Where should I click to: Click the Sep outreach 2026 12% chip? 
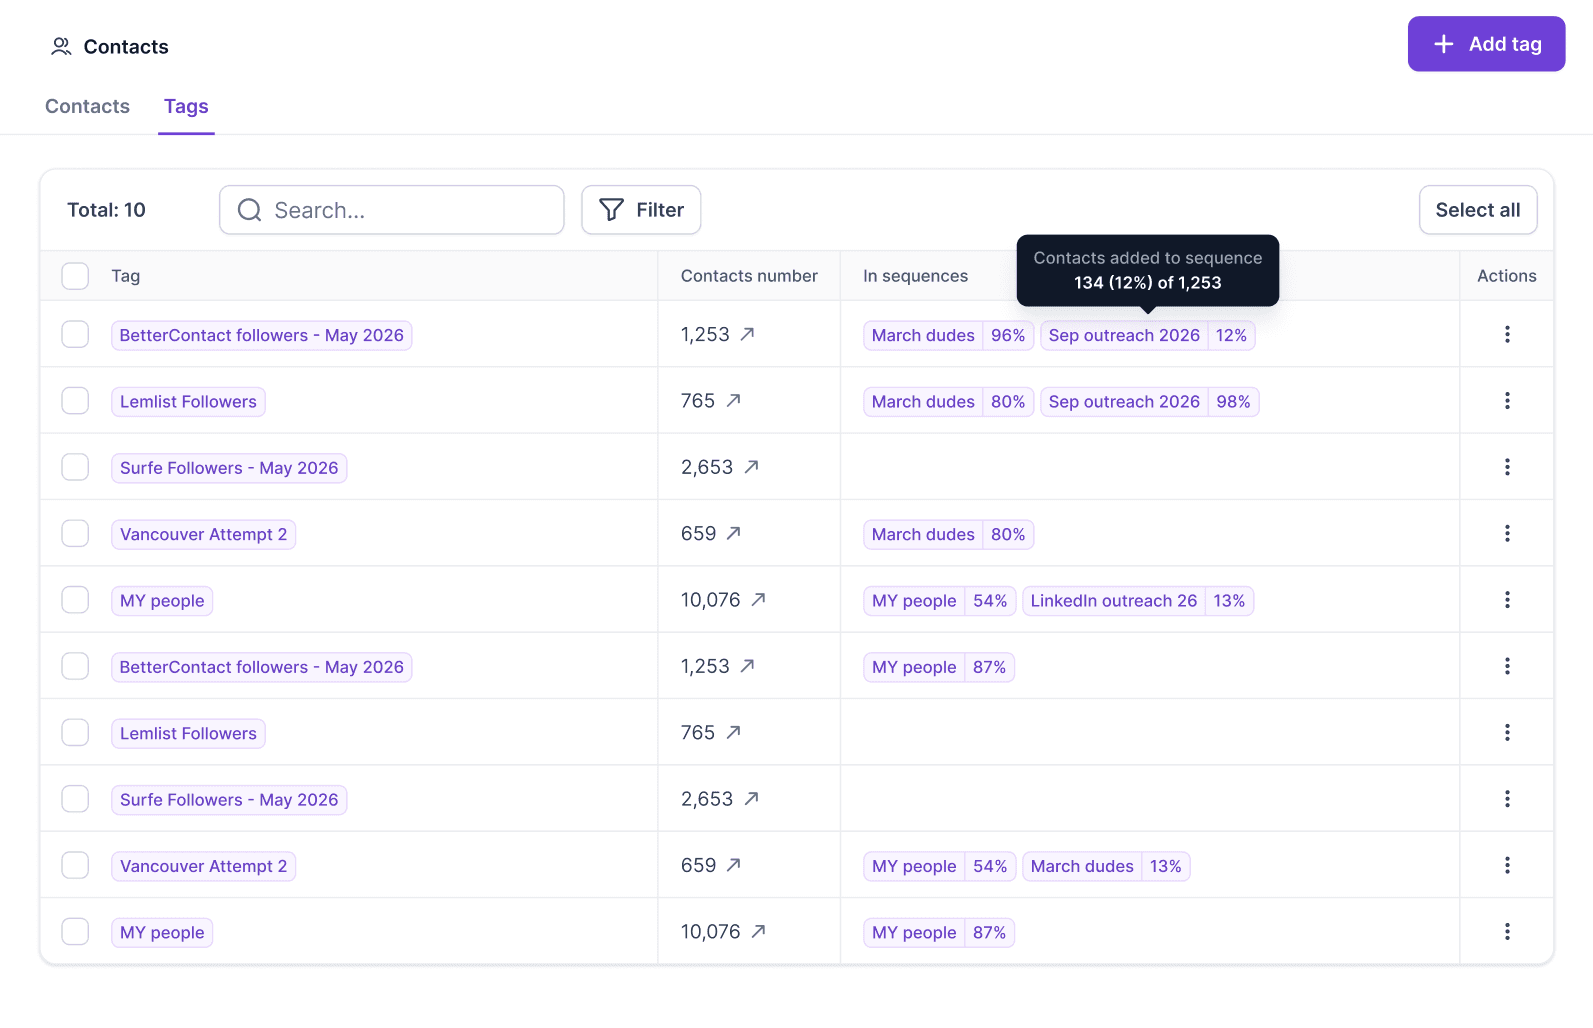1147,335
